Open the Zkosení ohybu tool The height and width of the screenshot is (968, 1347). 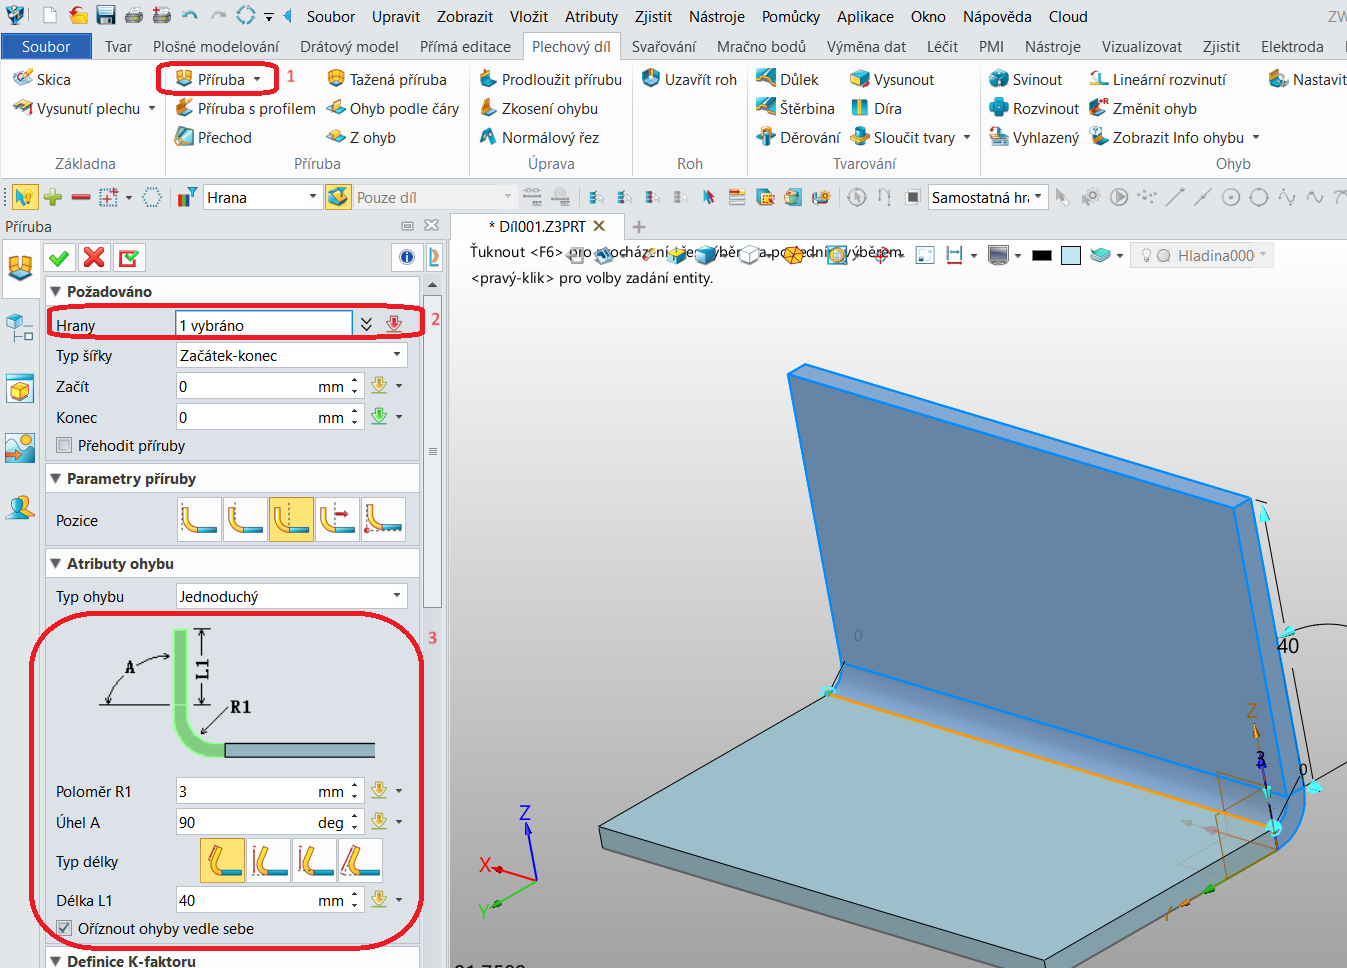[538, 108]
